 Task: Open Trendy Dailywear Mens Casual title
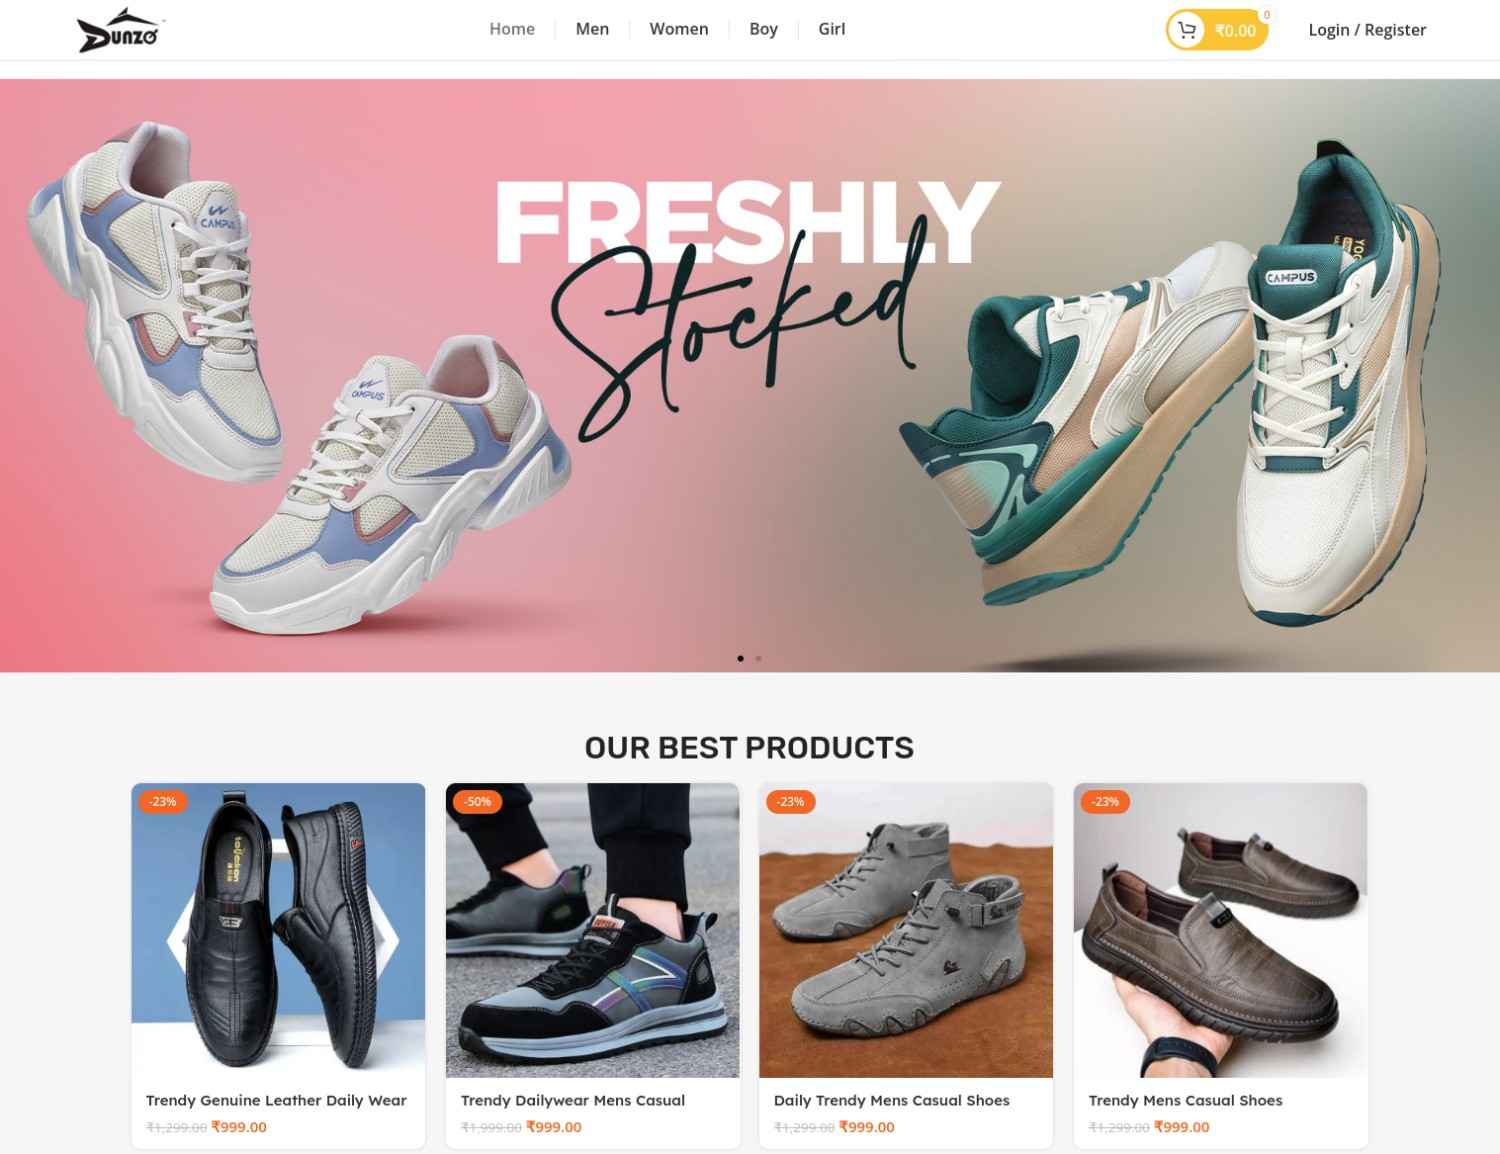[573, 1100]
